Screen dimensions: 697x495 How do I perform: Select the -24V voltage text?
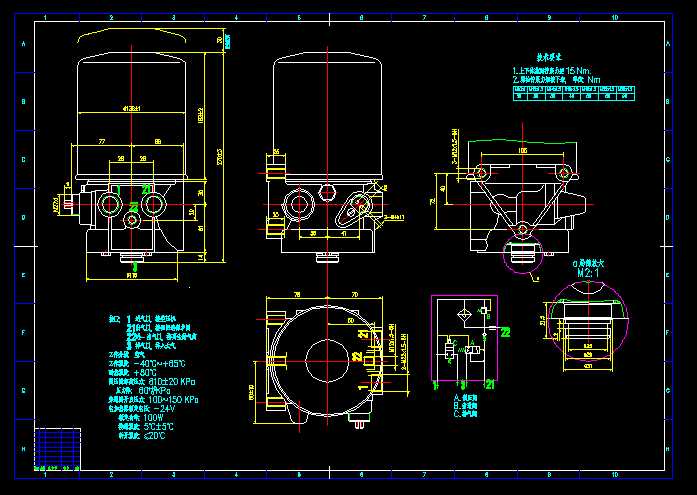click(164, 409)
